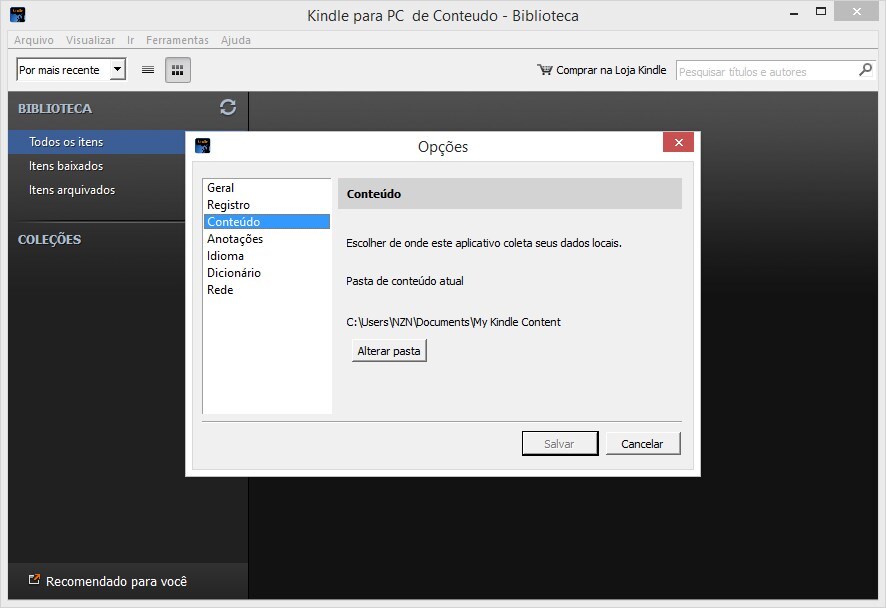Select Itens baixados in library
Image resolution: width=886 pixels, height=608 pixels.
pyautogui.click(x=66, y=166)
